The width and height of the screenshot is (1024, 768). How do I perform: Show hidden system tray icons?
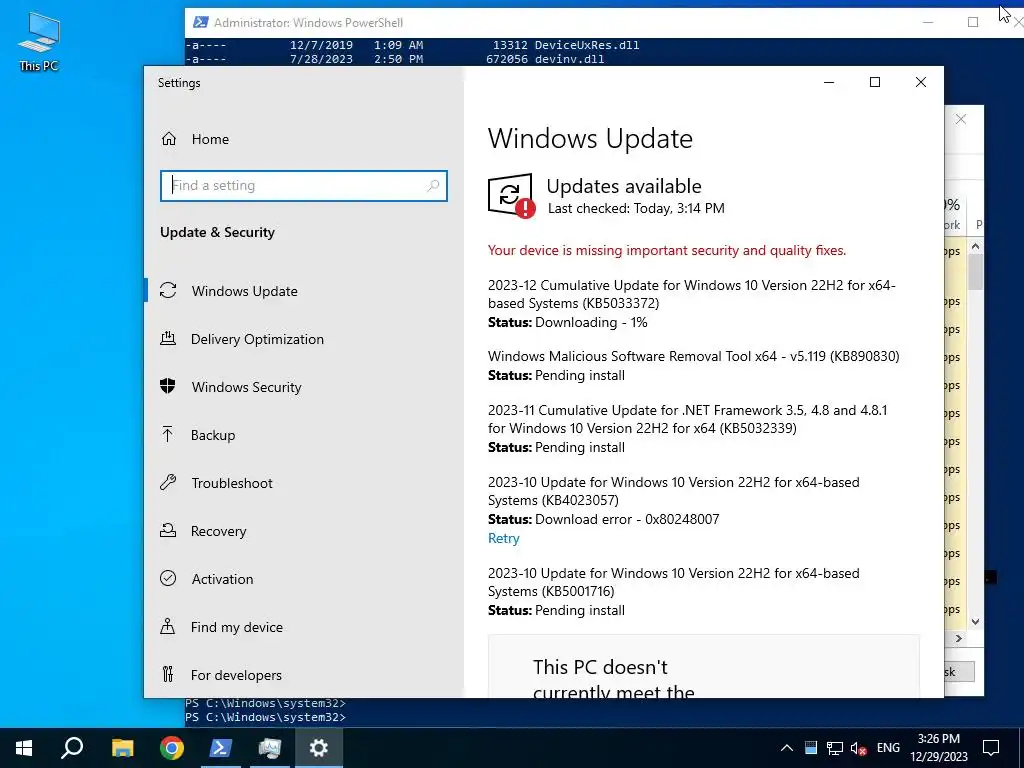(x=787, y=748)
